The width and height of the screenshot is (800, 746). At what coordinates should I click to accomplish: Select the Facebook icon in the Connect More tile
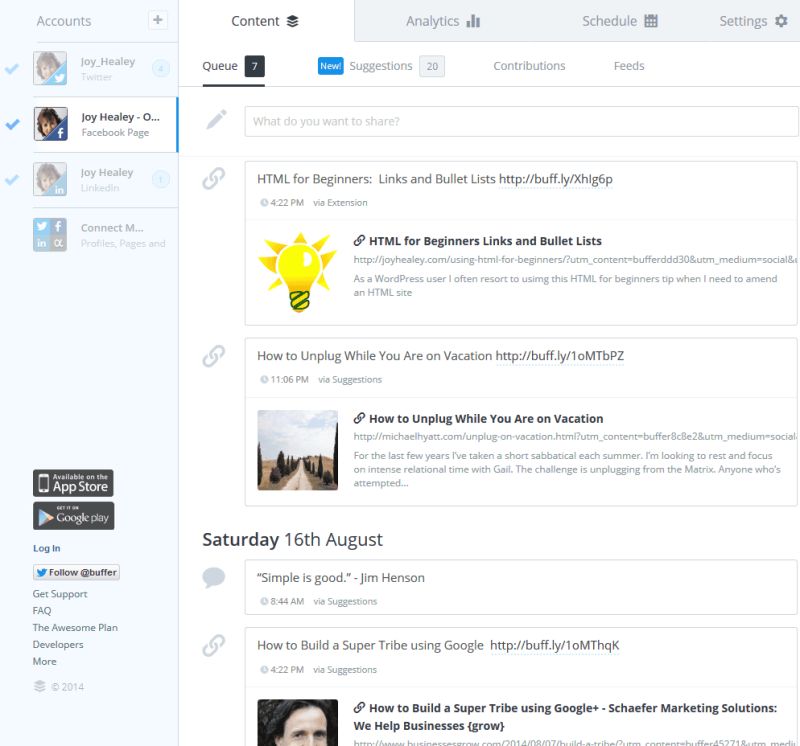point(57,228)
